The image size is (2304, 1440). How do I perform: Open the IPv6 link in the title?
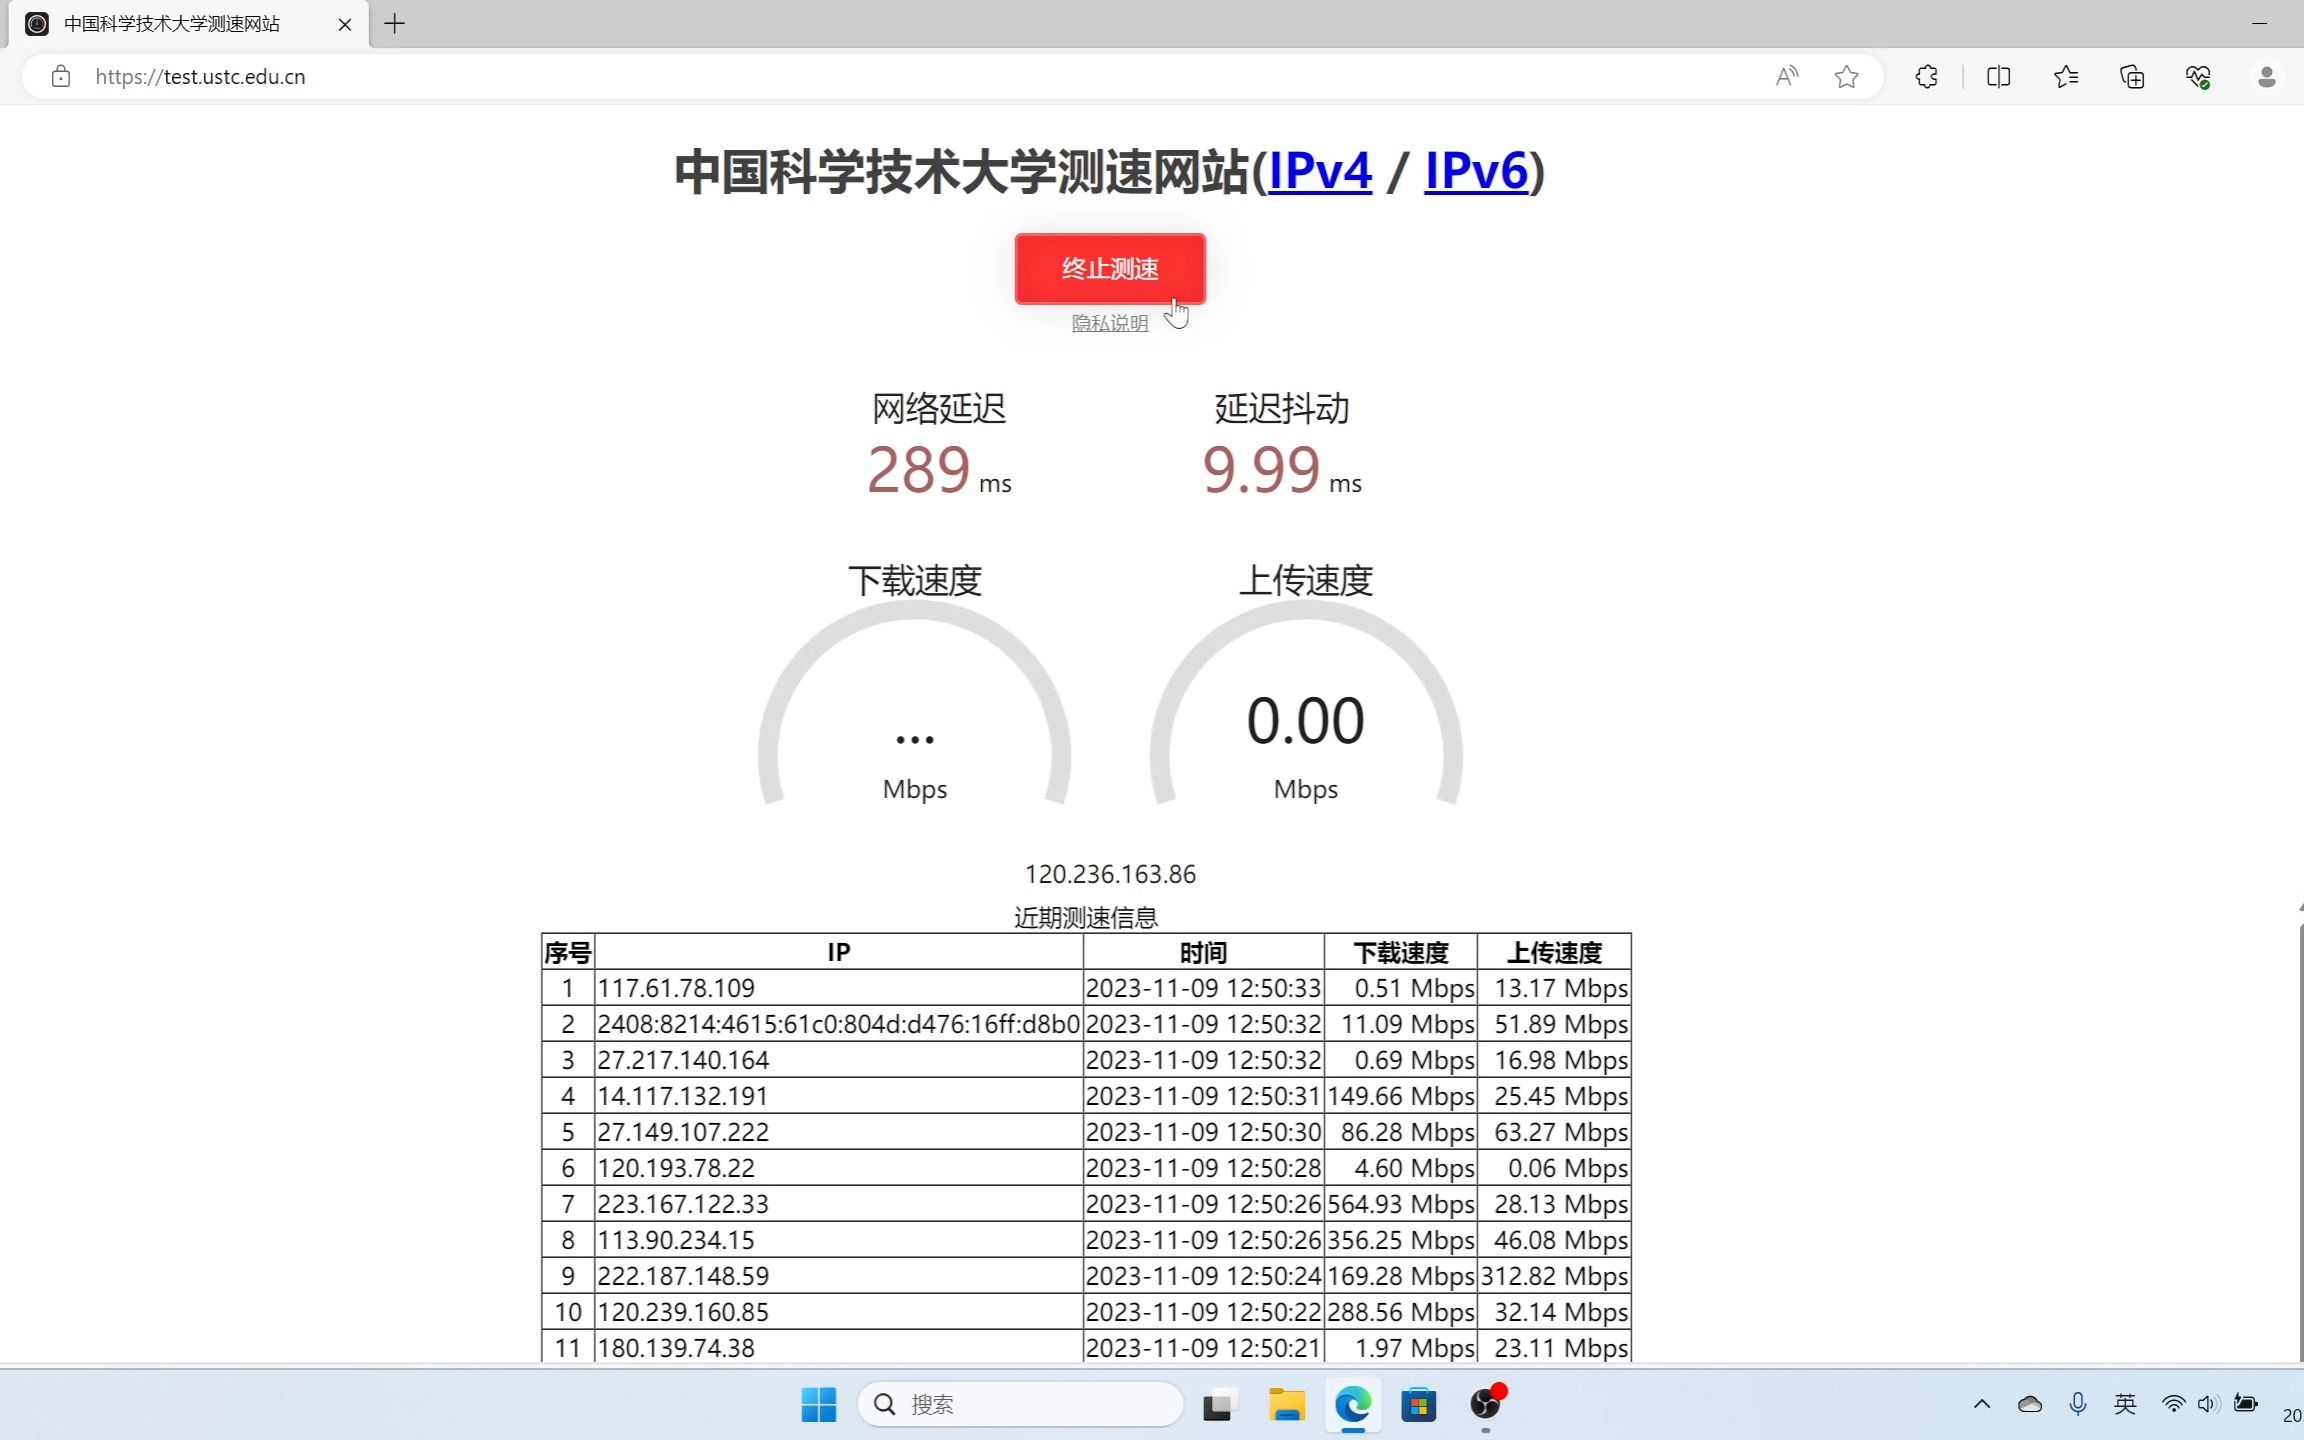(1476, 171)
